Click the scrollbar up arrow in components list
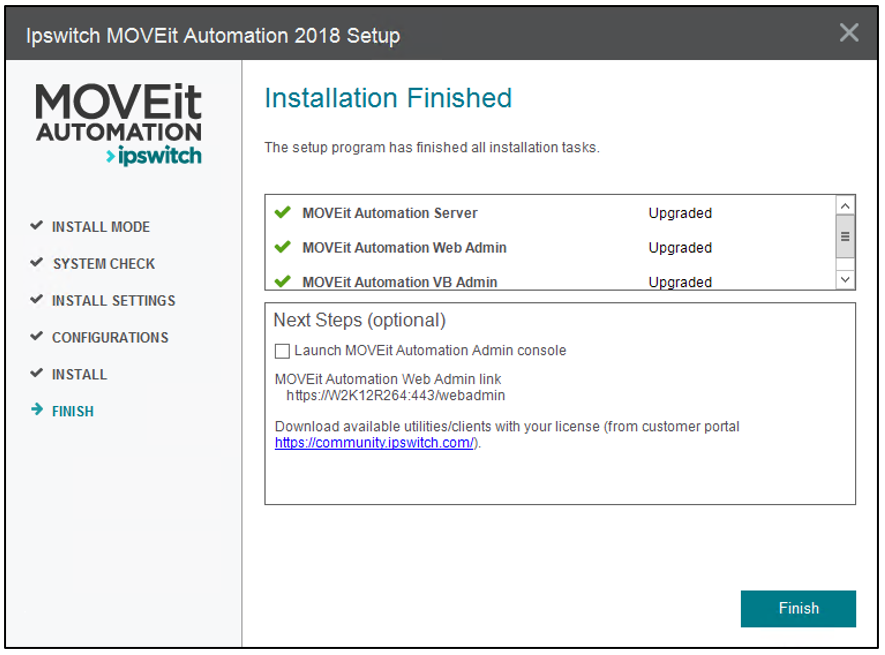Viewport: 885px width, 655px height. coord(845,203)
